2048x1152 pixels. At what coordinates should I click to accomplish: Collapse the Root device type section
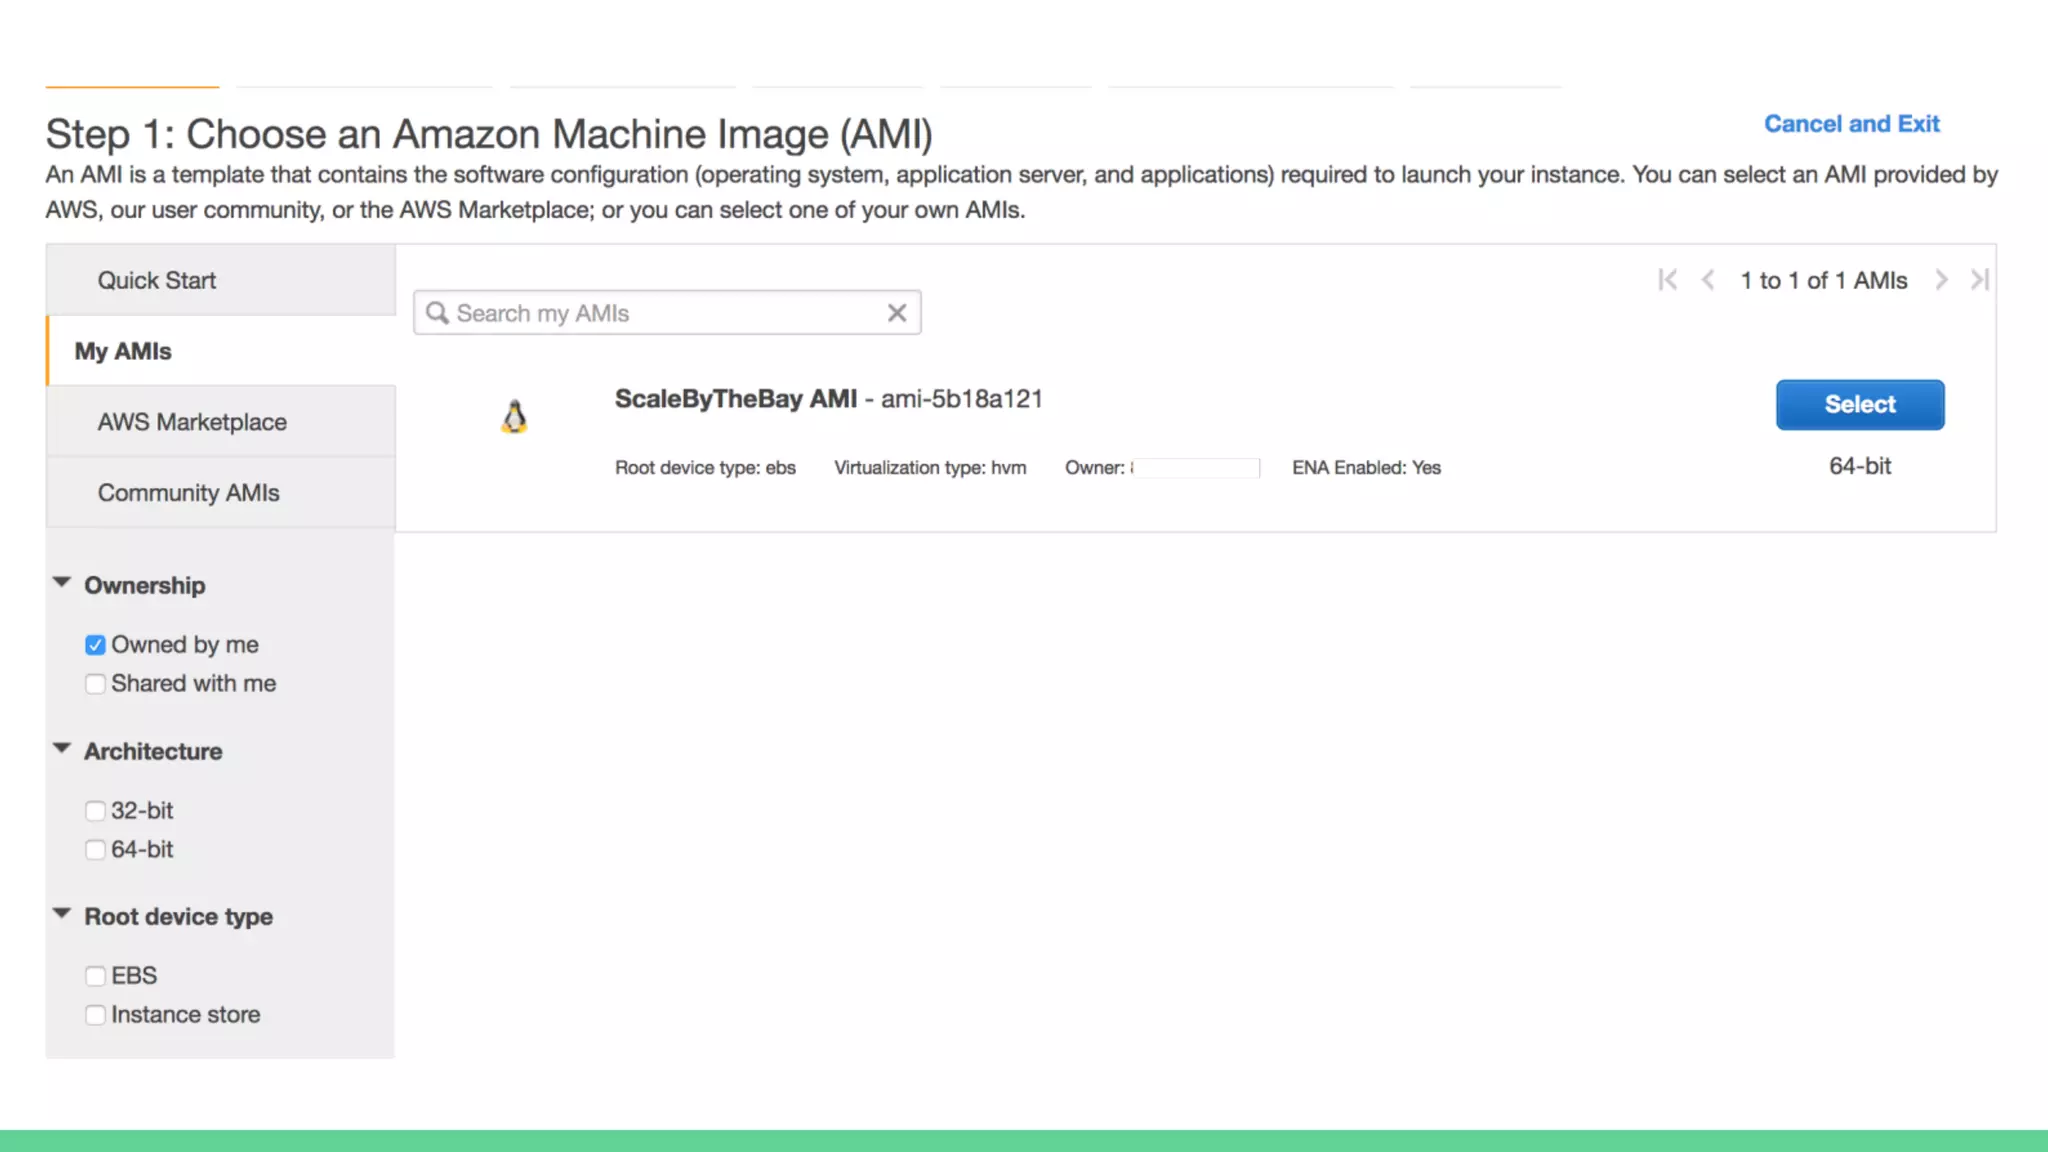[x=62, y=914]
